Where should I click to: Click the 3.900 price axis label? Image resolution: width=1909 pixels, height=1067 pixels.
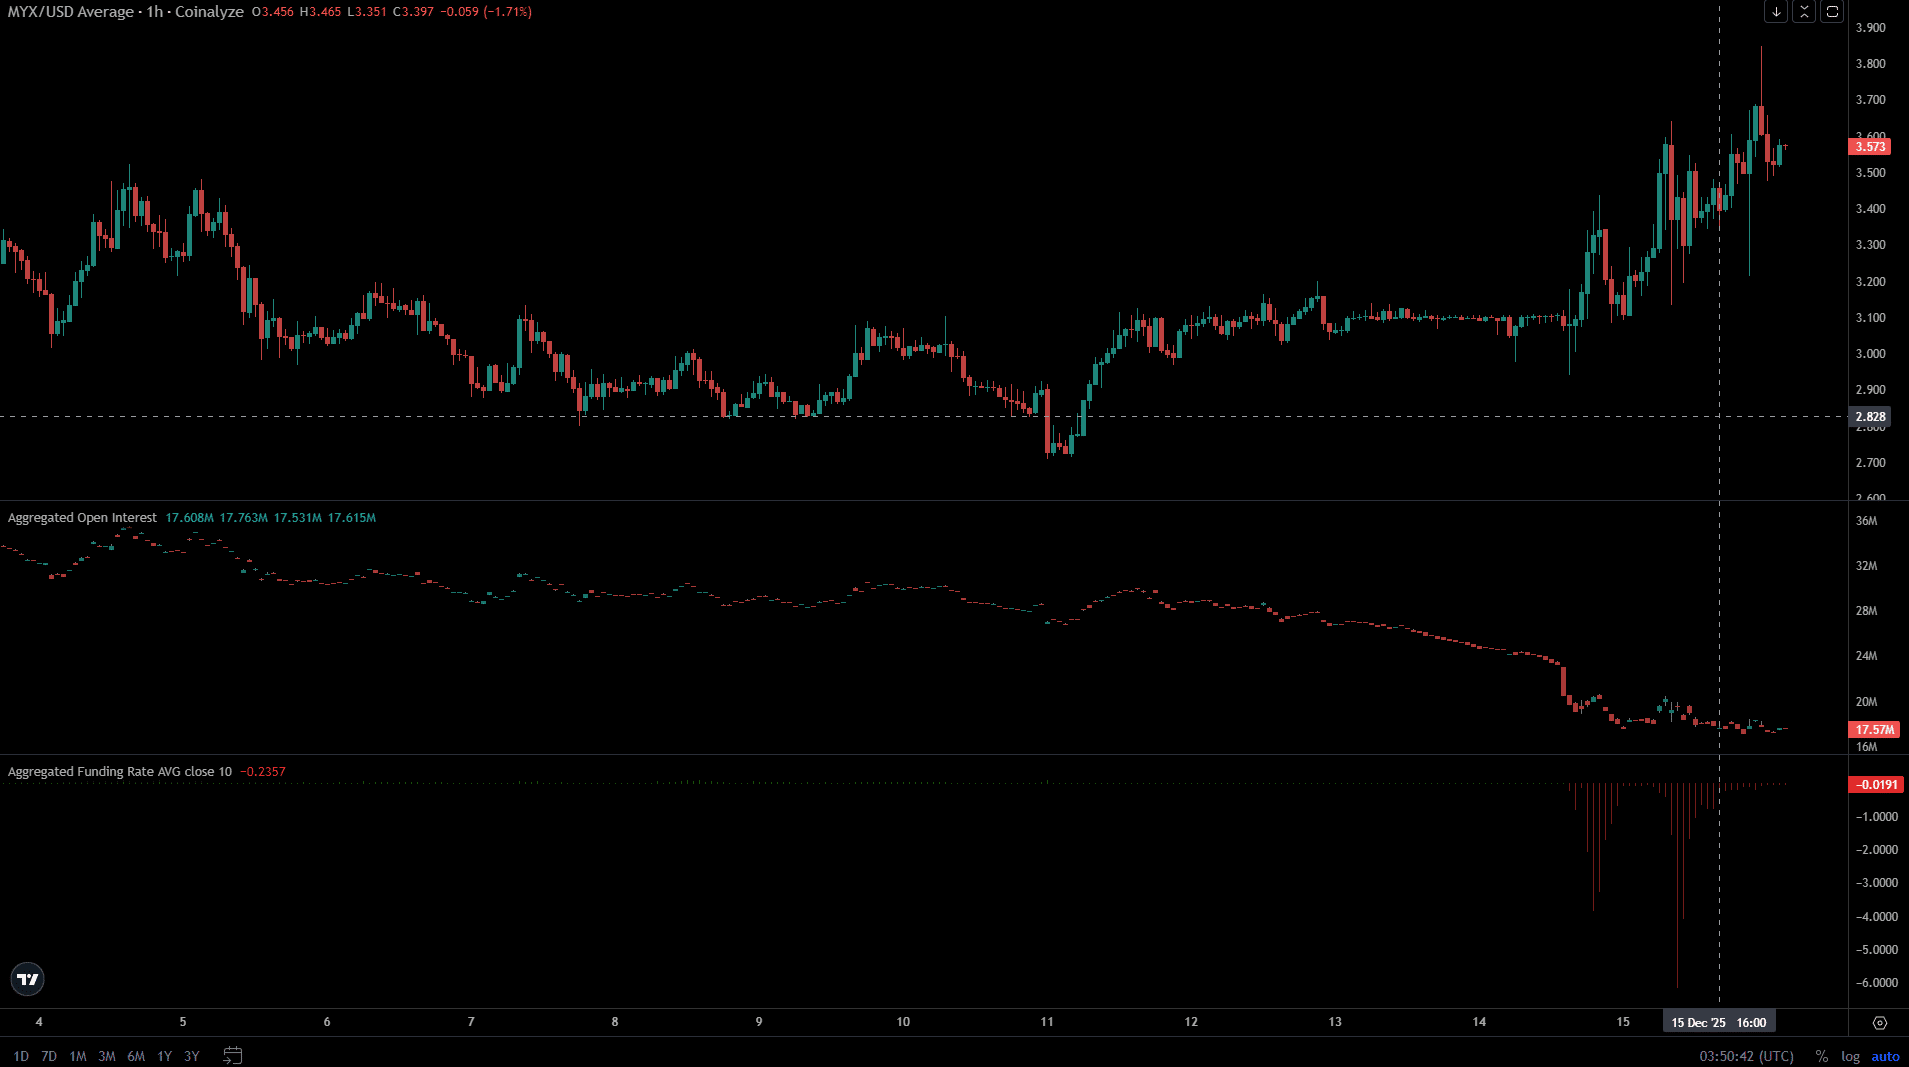[1871, 28]
